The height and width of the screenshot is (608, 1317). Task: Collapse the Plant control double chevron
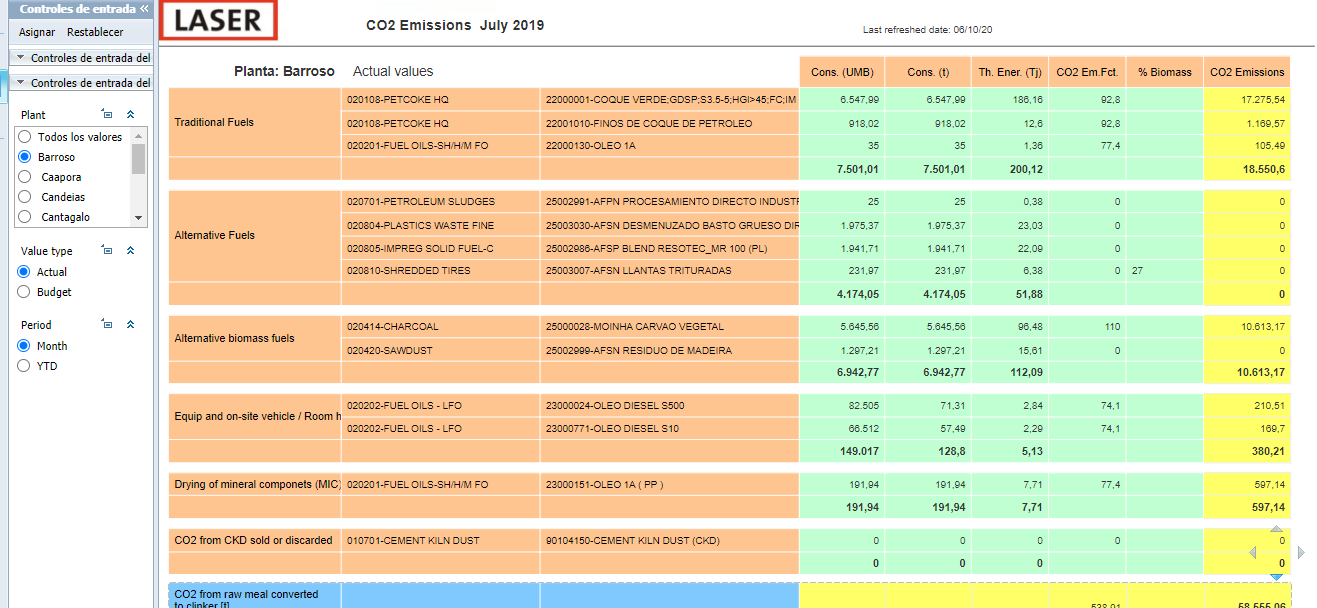pyautogui.click(x=130, y=115)
